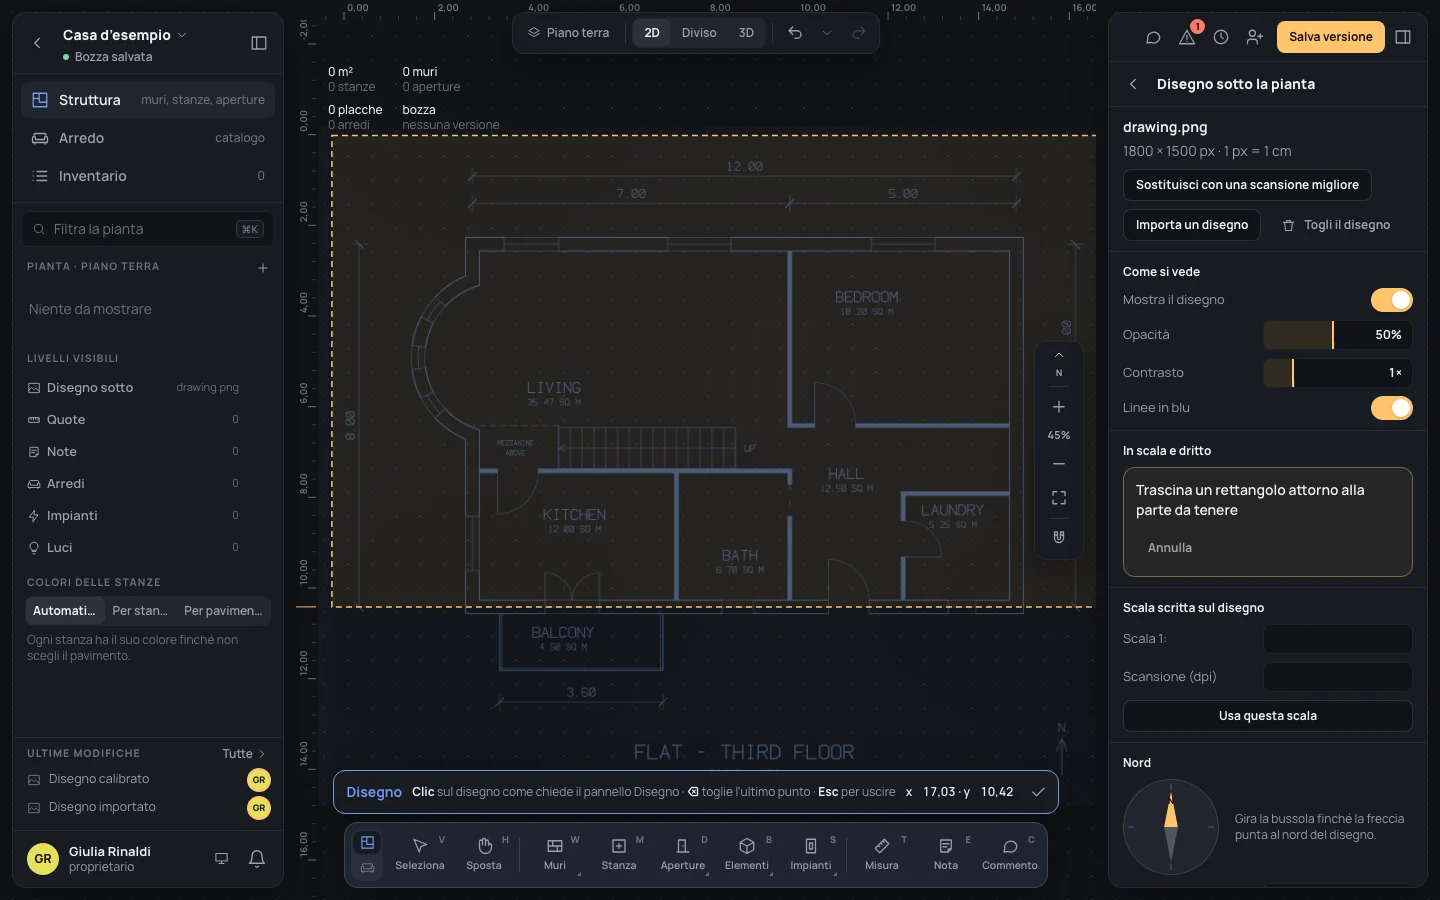Choose the Aperture tool
This screenshot has height=900, width=1440.
[683, 854]
